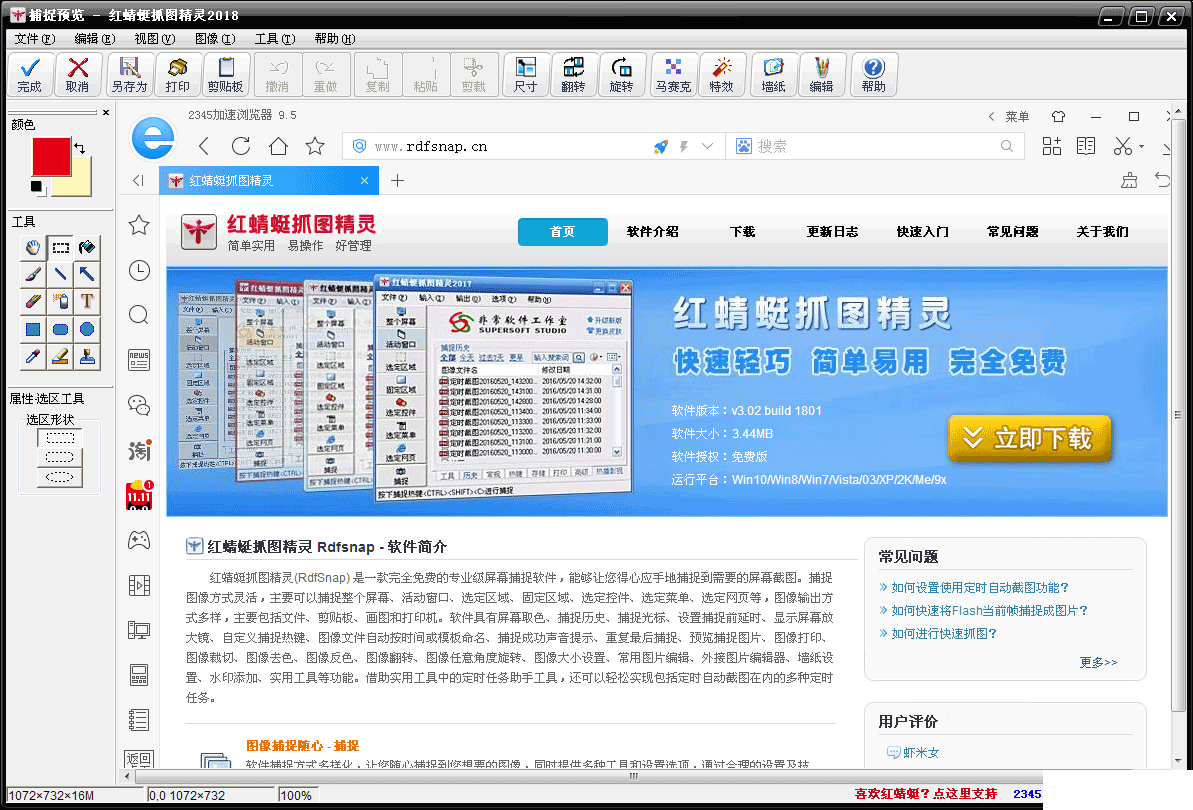Select the rectangular selection tool
Screen dimensions: 1193x810
point(60,247)
